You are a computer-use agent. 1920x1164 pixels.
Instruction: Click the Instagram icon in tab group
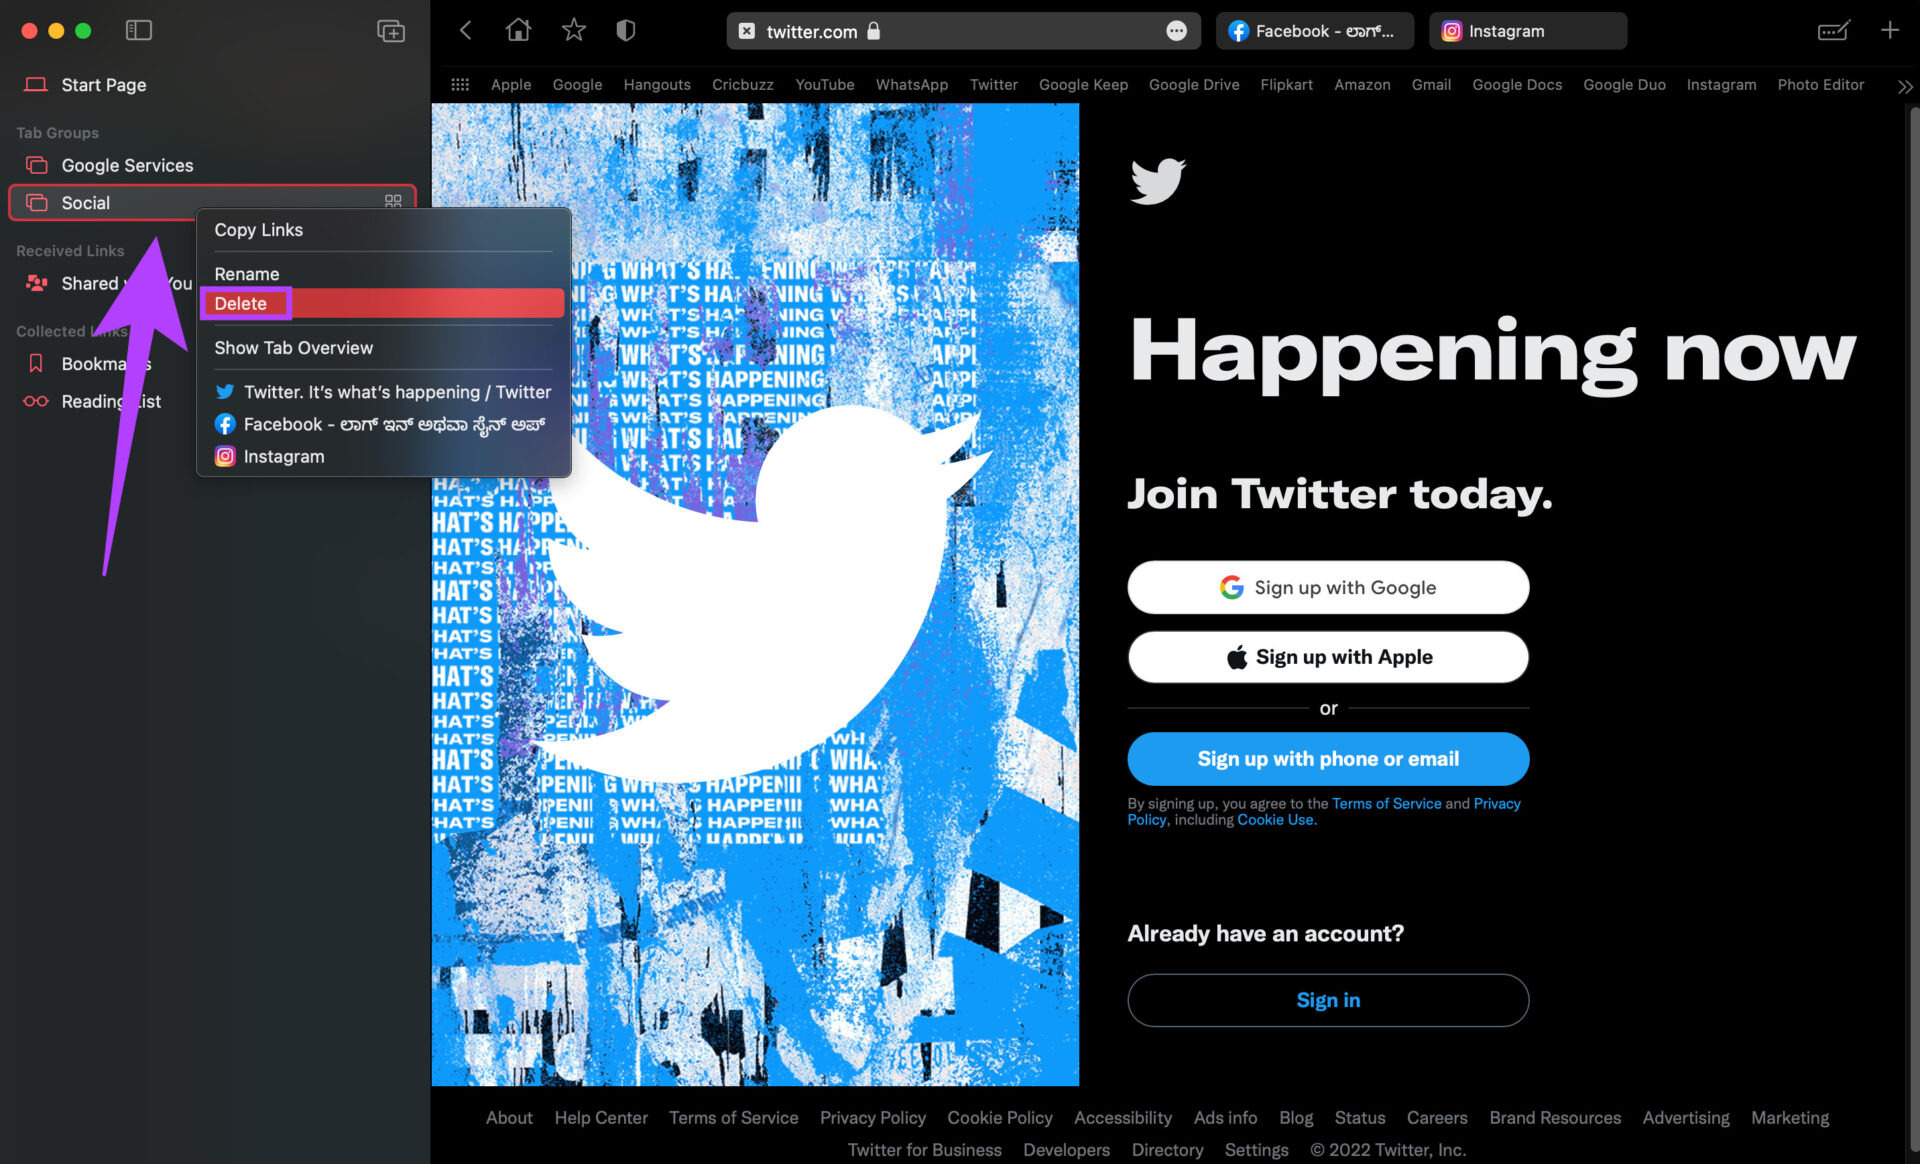point(224,455)
